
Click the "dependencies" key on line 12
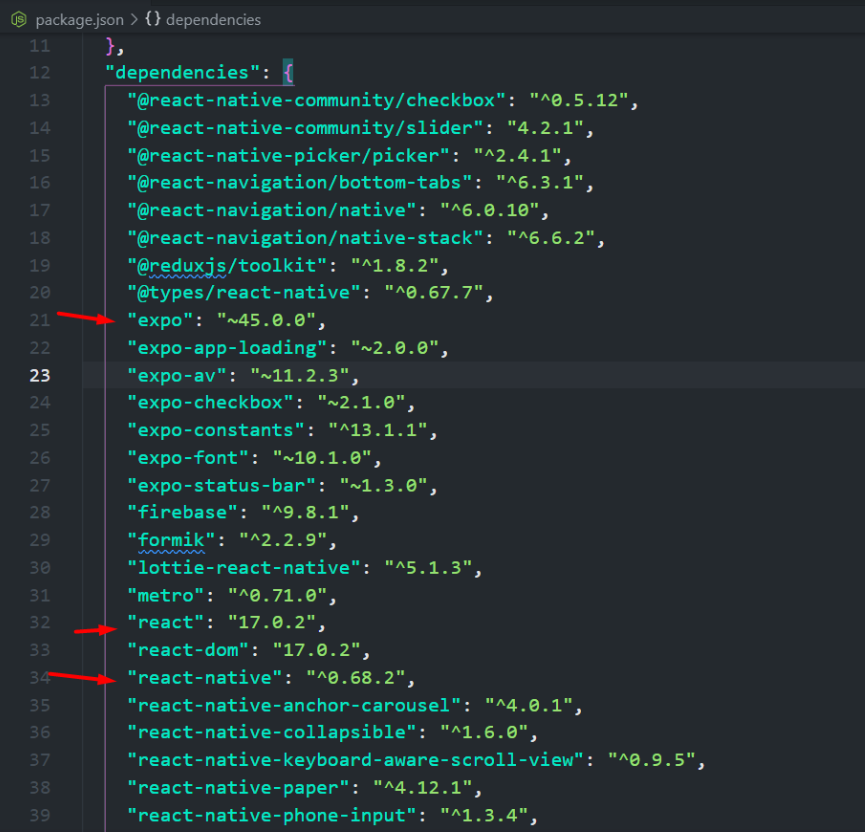click(x=182, y=72)
